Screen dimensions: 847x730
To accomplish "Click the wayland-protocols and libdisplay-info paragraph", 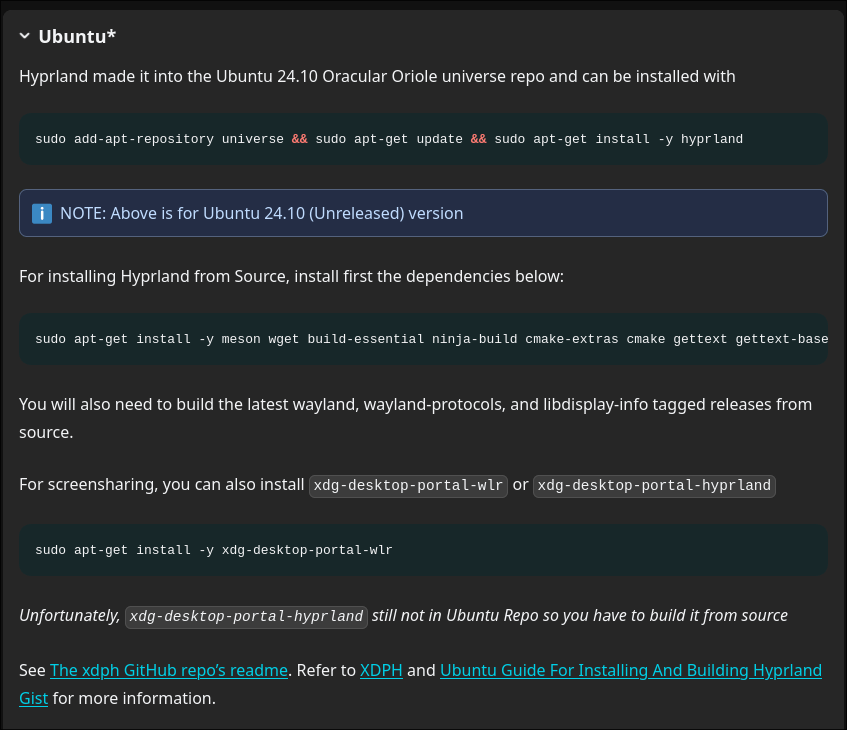I will click(x=415, y=418).
